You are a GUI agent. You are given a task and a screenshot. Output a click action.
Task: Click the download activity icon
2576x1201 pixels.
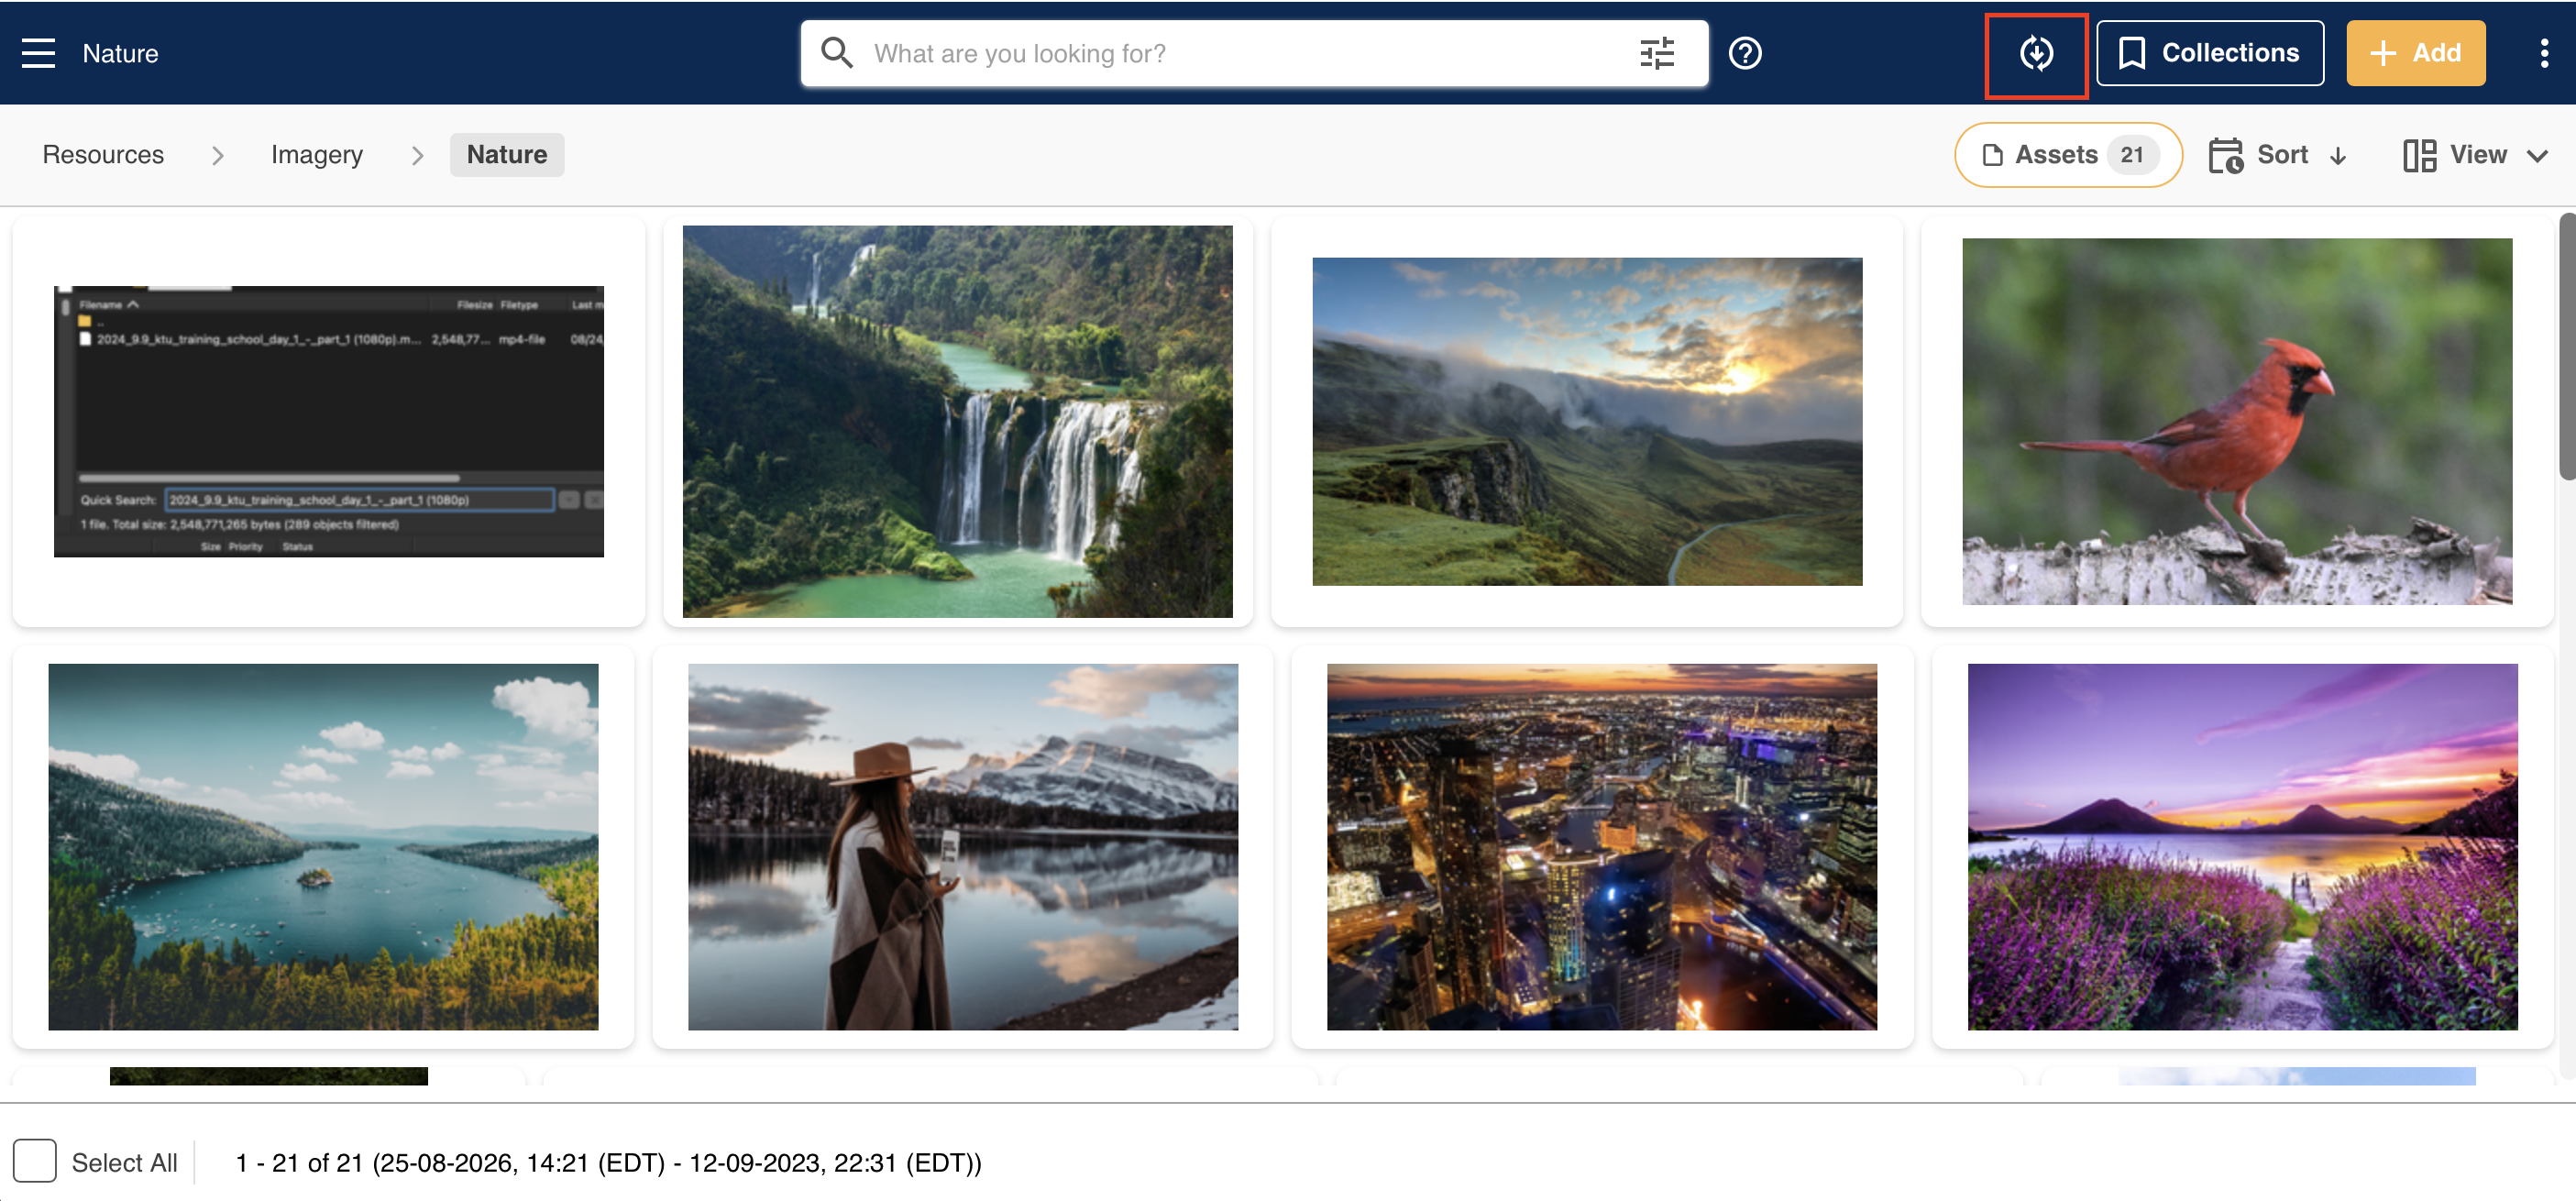pos(2036,53)
